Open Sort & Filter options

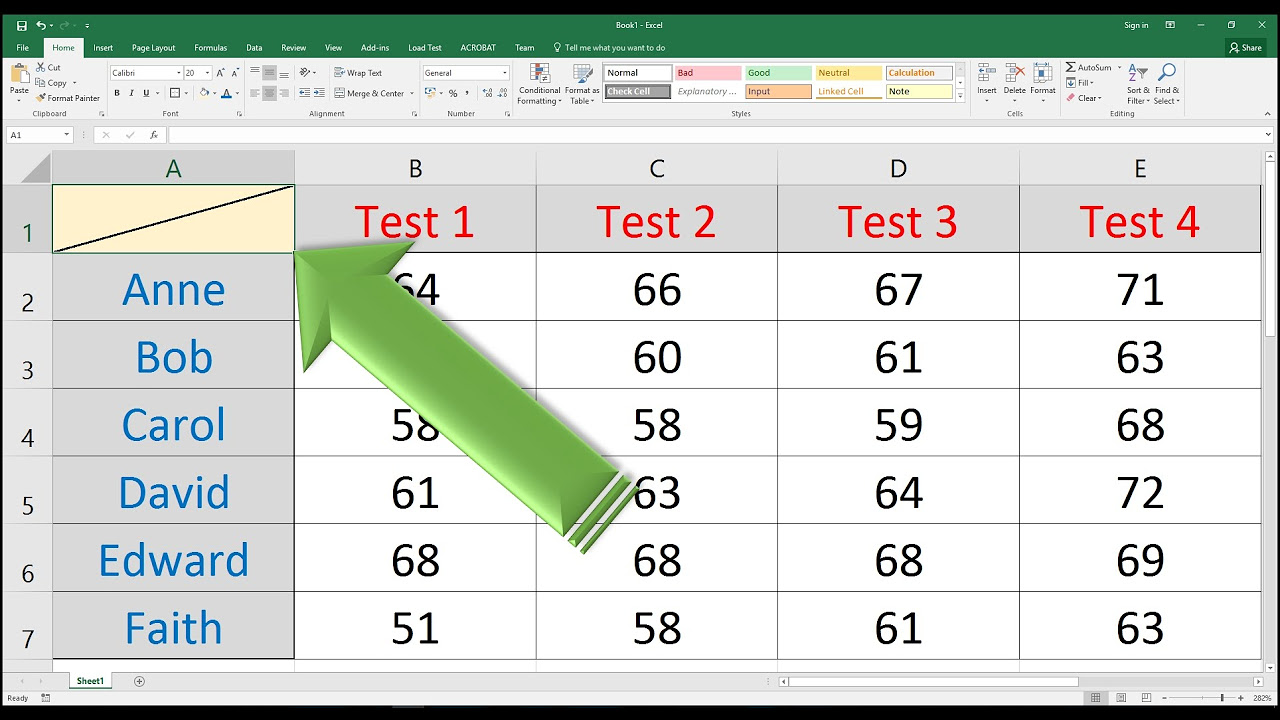click(x=1138, y=84)
